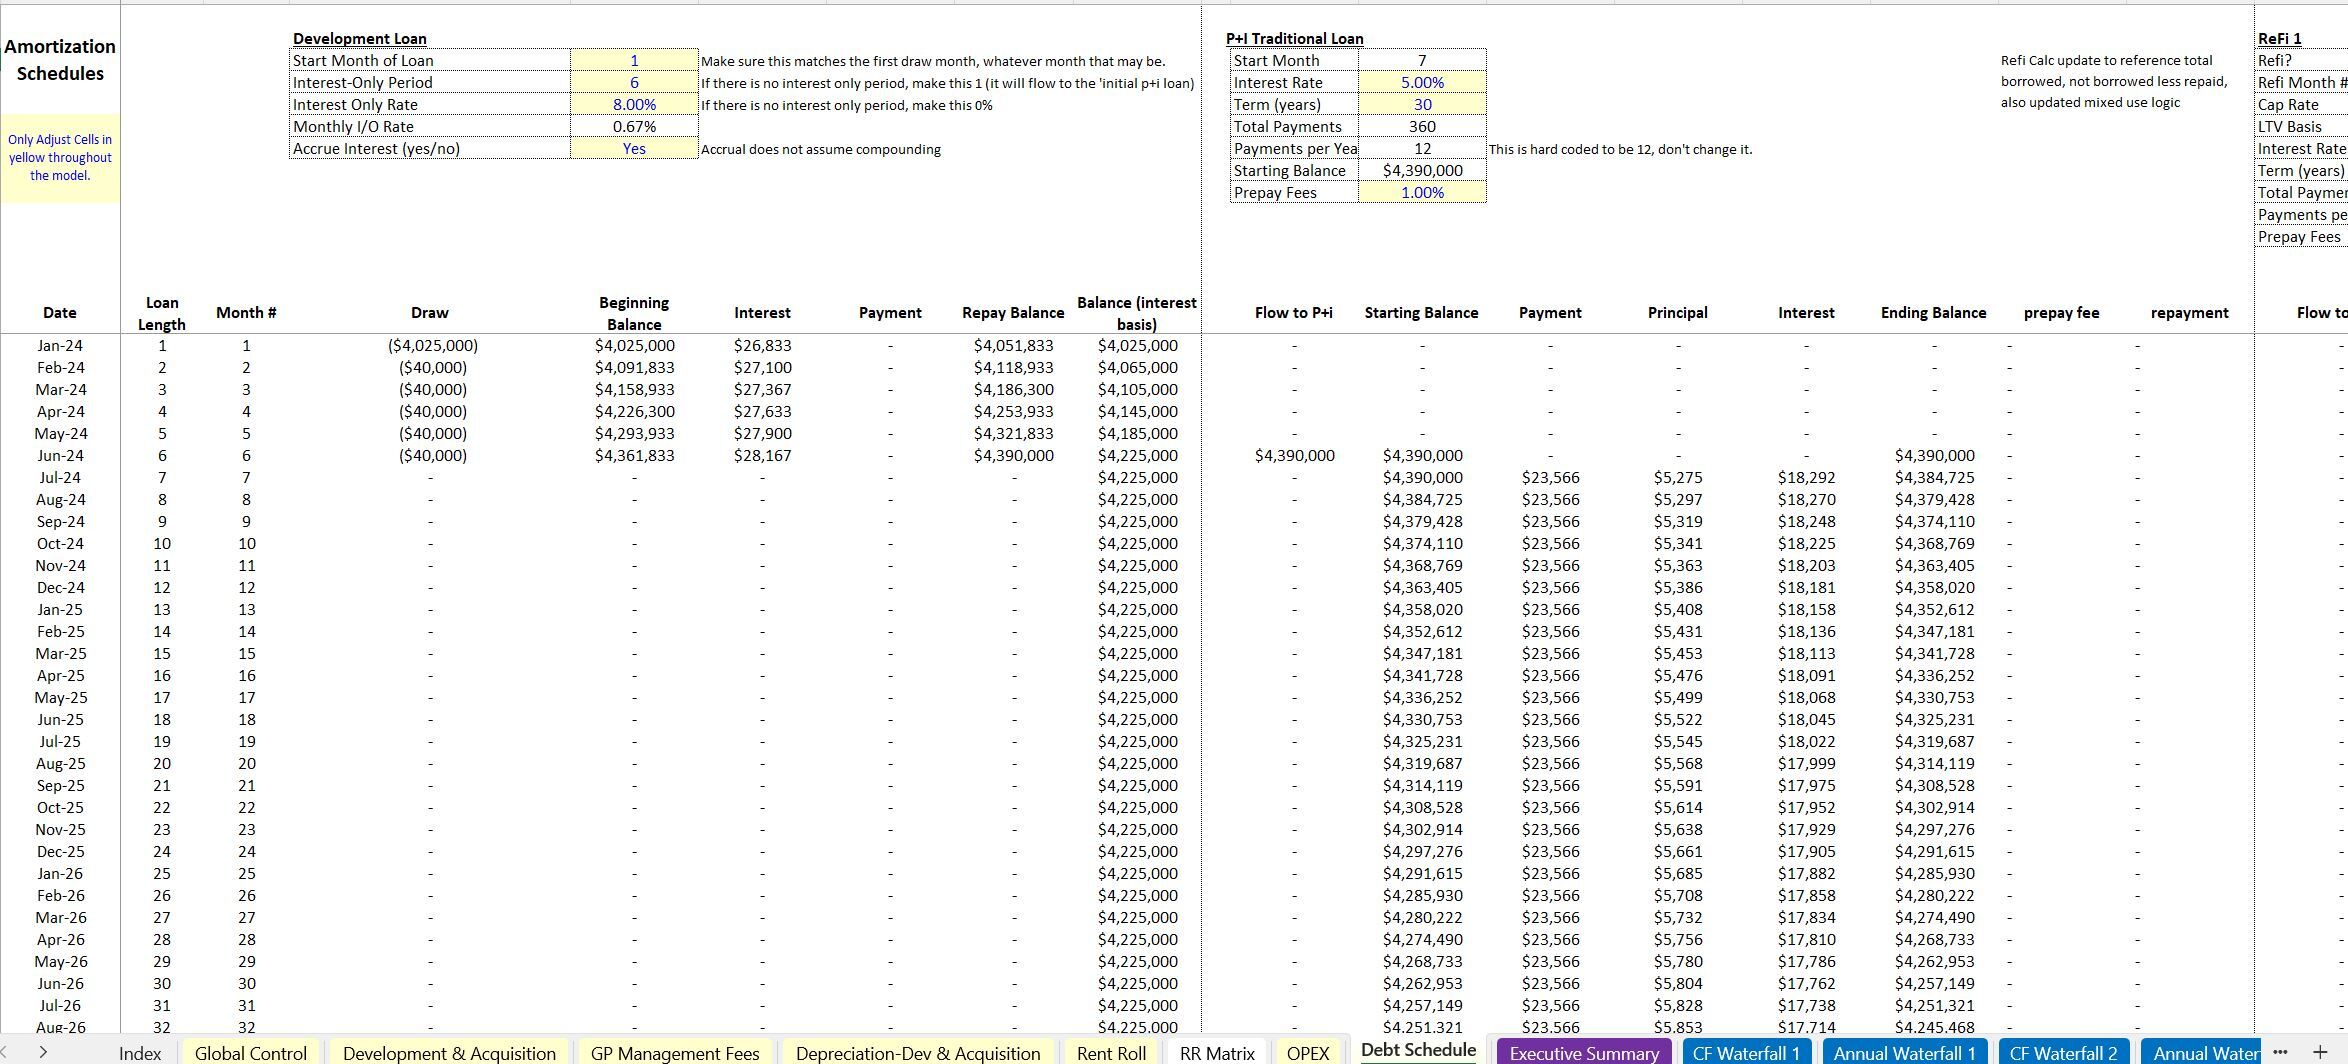
Task: Click the Draw column header
Action: pyautogui.click(x=430, y=313)
